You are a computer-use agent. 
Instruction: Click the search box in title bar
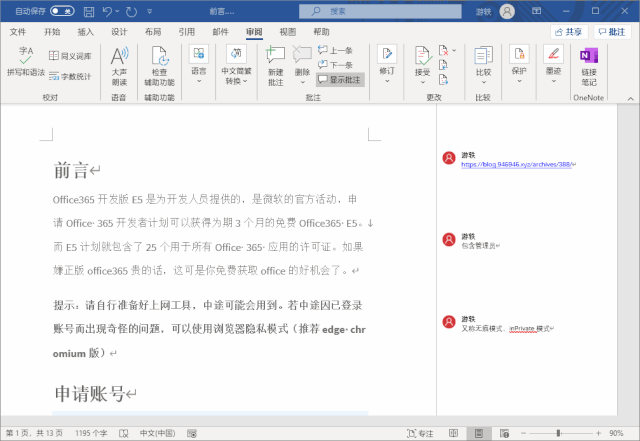click(380, 11)
